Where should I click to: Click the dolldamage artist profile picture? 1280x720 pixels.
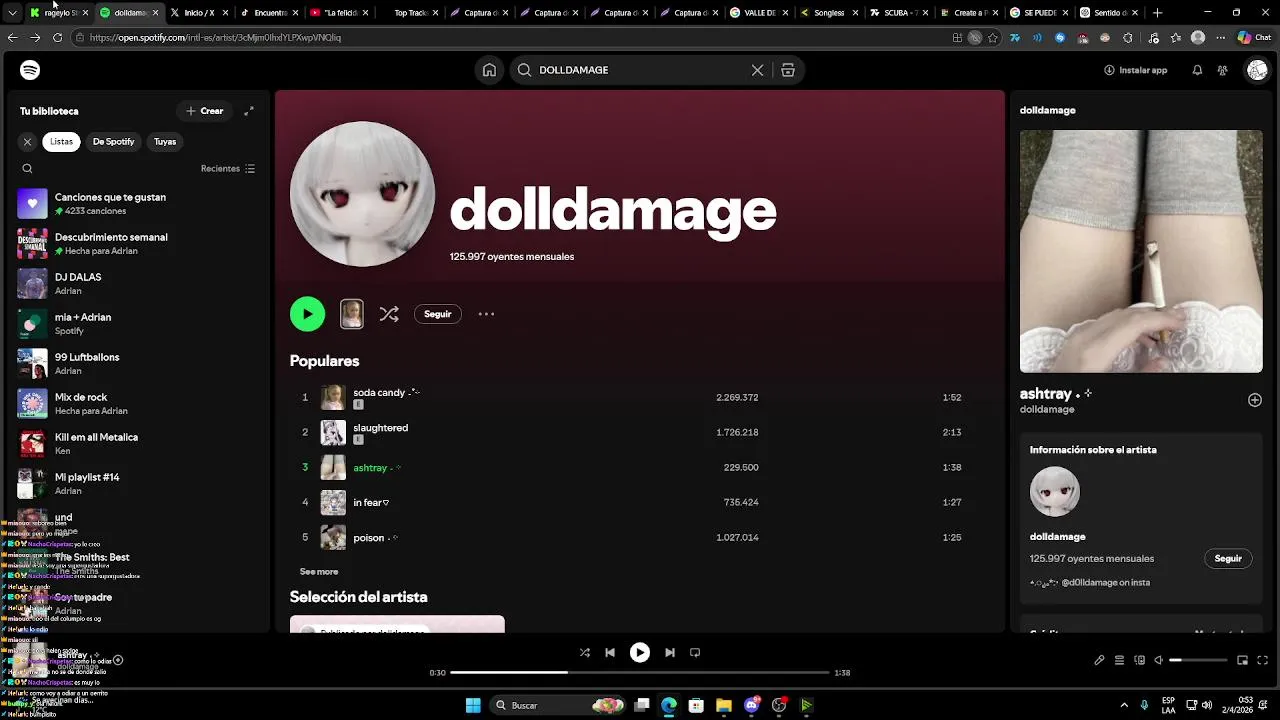[x=362, y=194]
